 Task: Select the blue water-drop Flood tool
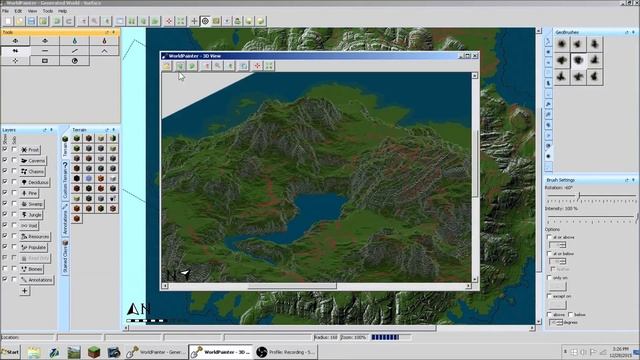(x=75, y=41)
